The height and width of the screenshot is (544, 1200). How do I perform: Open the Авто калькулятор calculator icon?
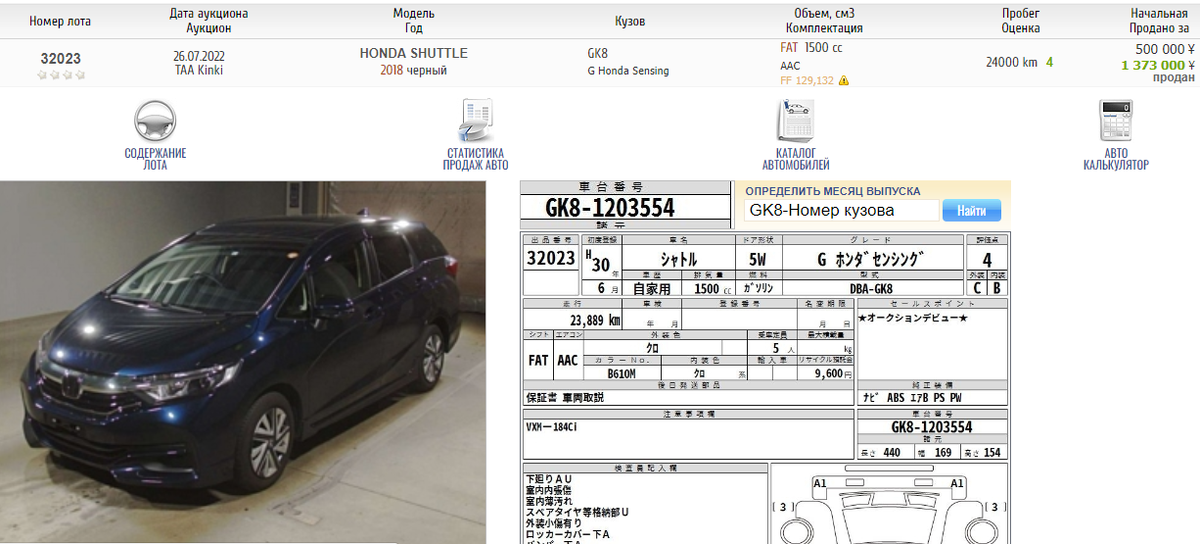(x=1115, y=121)
